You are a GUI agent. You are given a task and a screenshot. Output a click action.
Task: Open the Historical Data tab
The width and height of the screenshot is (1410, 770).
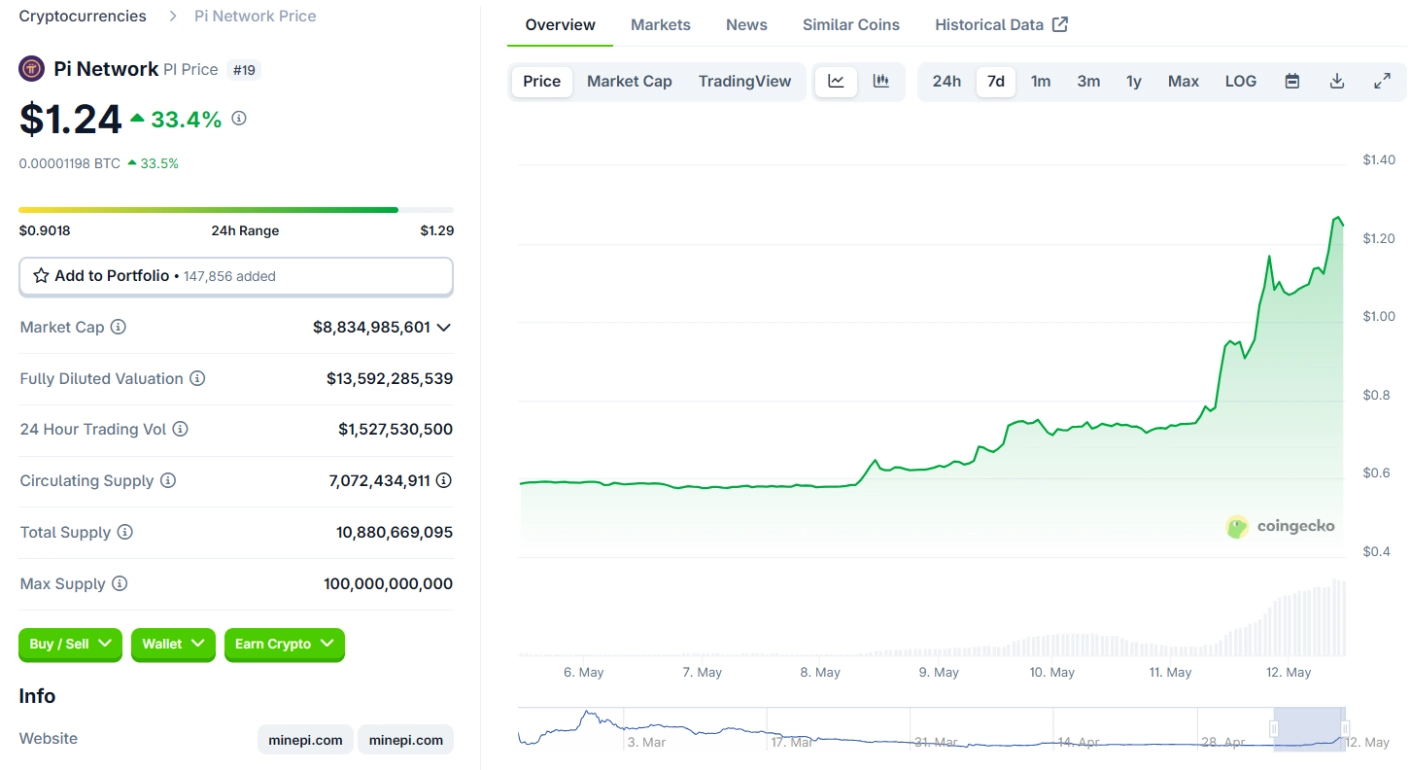pyautogui.click(x=1001, y=24)
